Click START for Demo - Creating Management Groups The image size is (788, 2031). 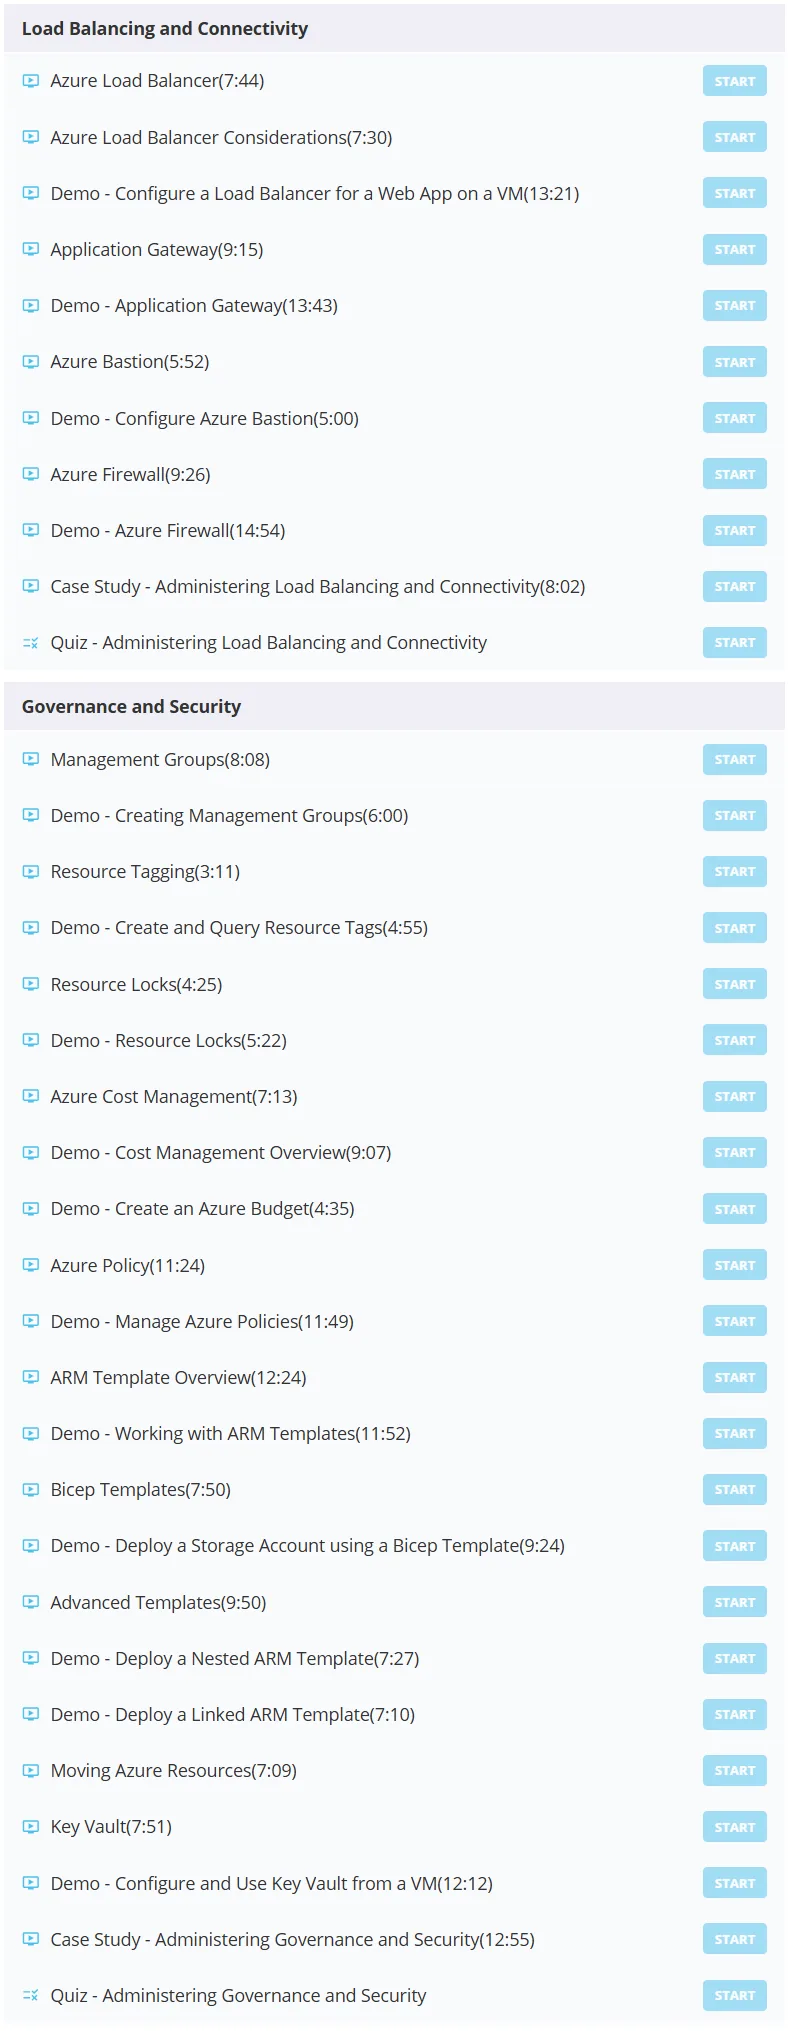(735, 815)
